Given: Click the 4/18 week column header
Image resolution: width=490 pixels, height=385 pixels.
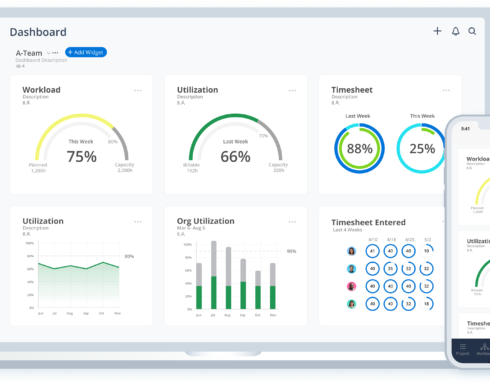Looking at the screenshot, I should click(391, 240).
